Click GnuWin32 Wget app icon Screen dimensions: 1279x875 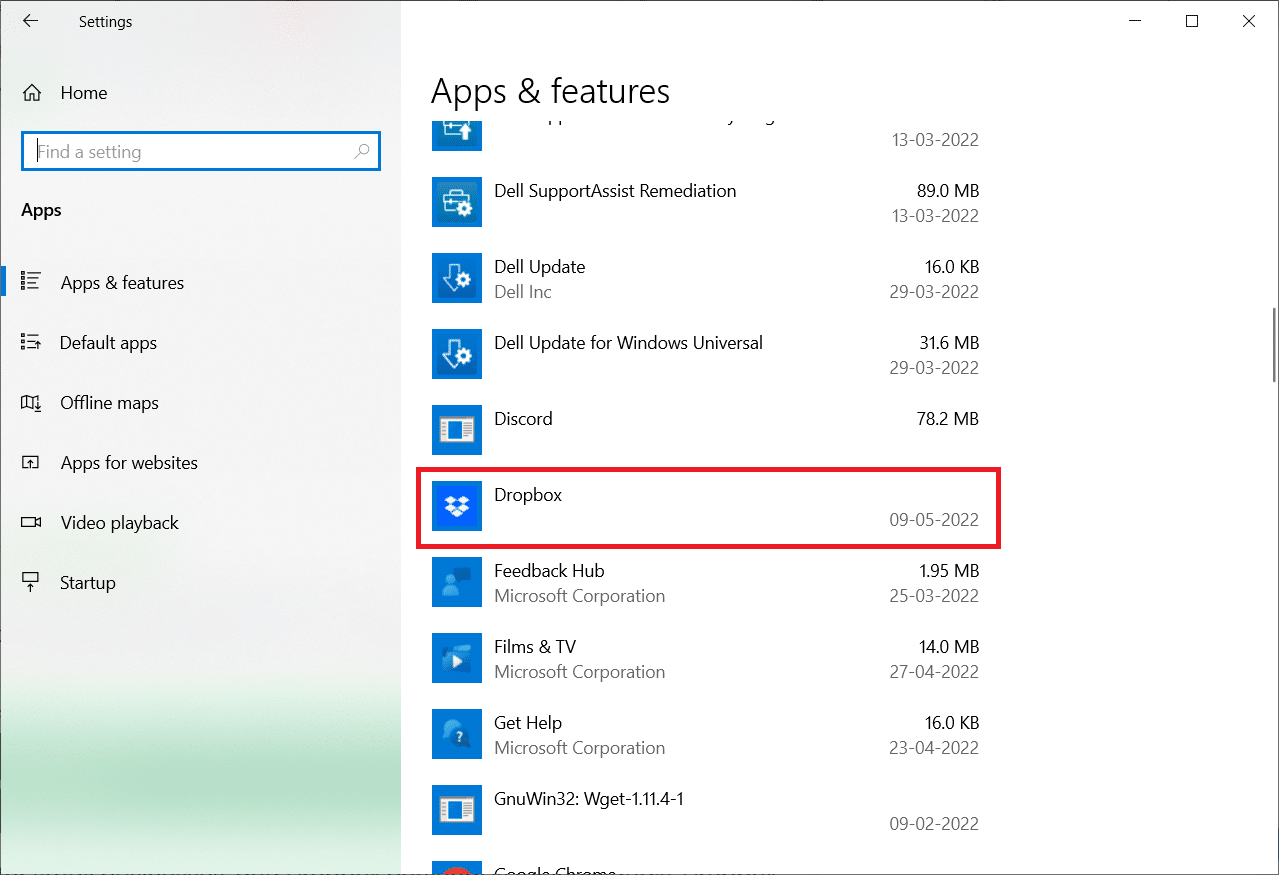coord(457,811)
